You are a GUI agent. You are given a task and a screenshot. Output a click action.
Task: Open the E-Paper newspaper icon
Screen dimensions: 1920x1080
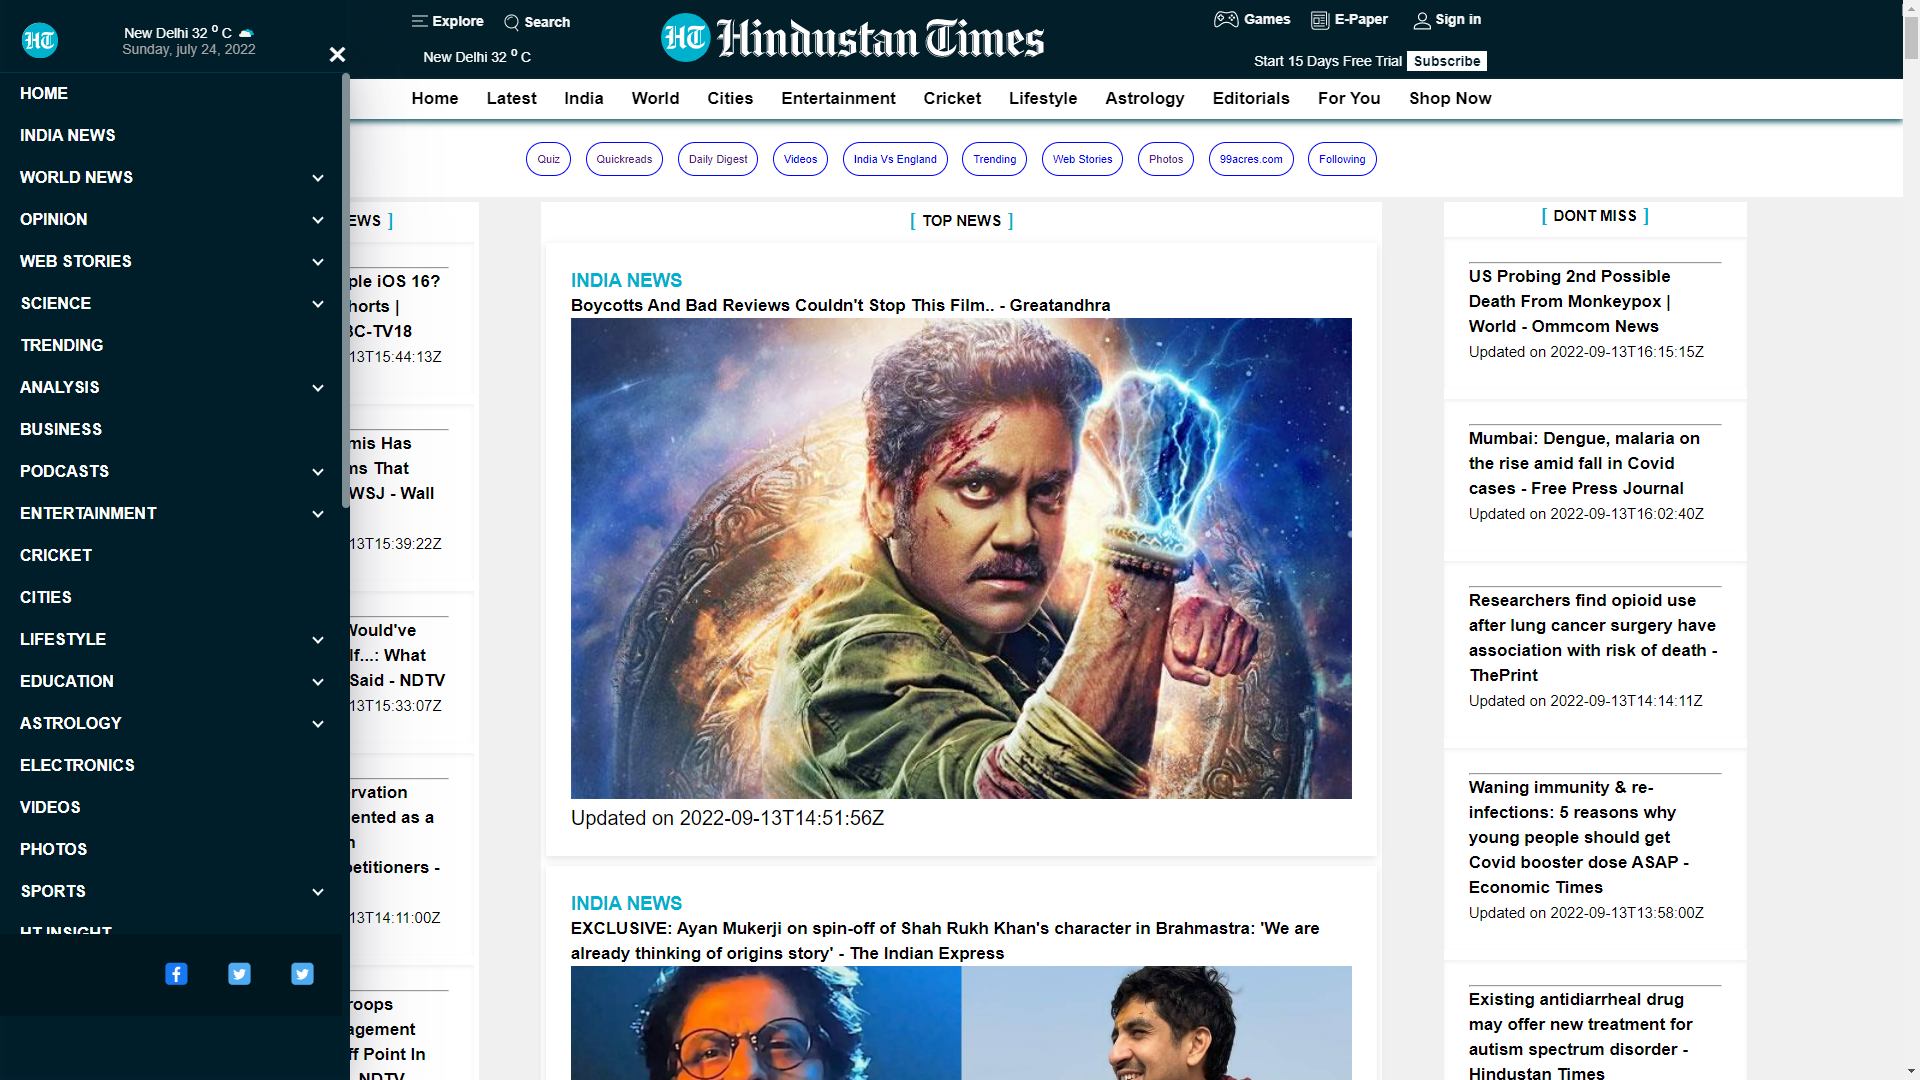(x=1320, y=20)
